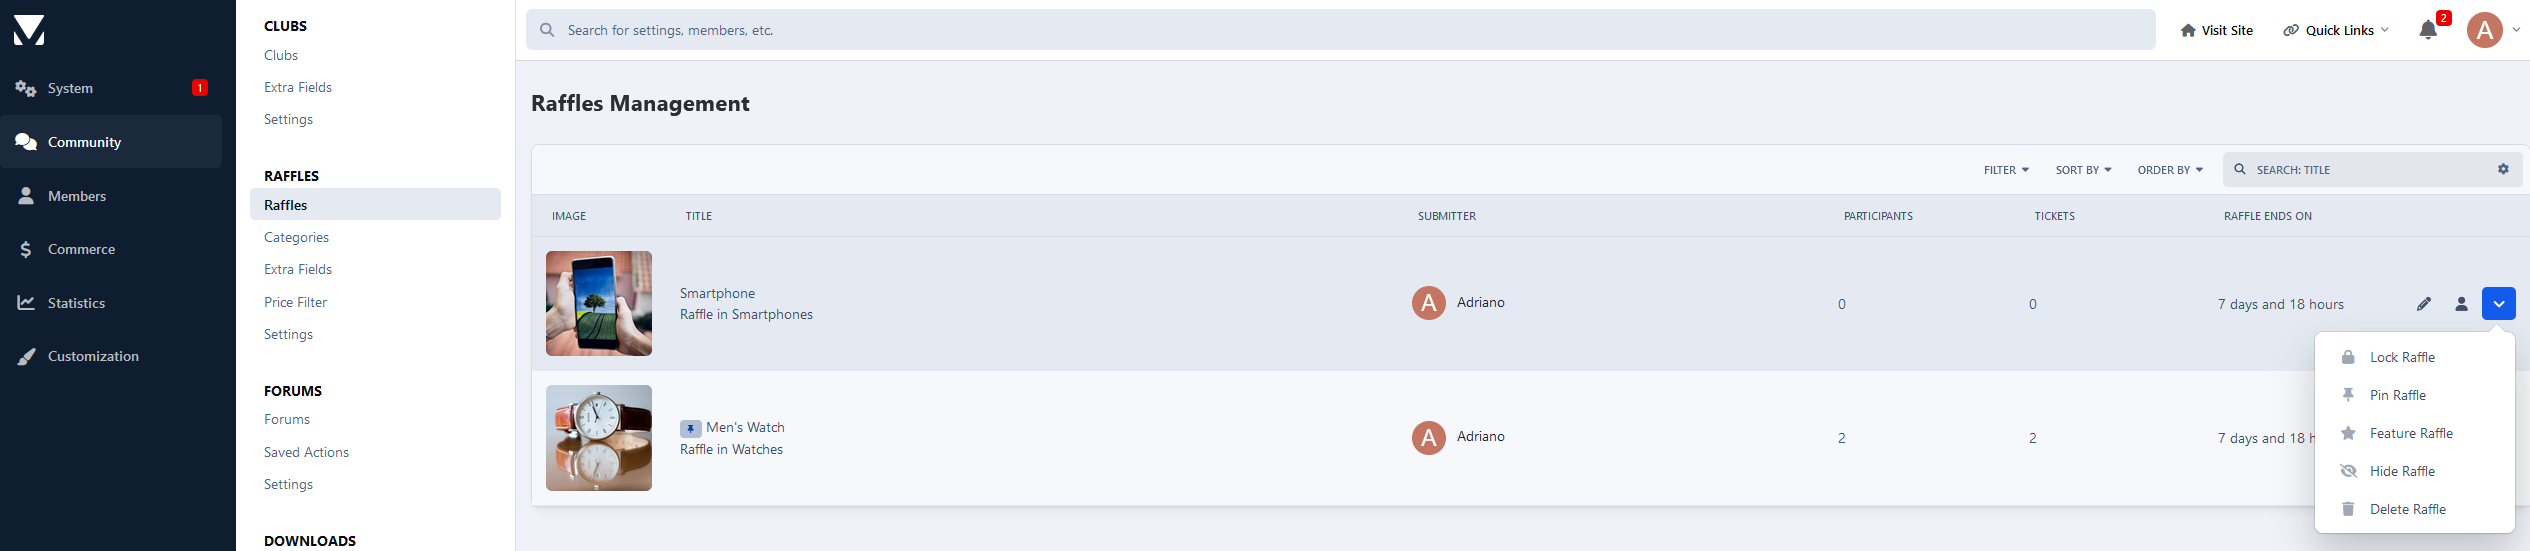
Task: Click the edit pencil icon for Smartphone raffle
Action: tap(2423, 304)
